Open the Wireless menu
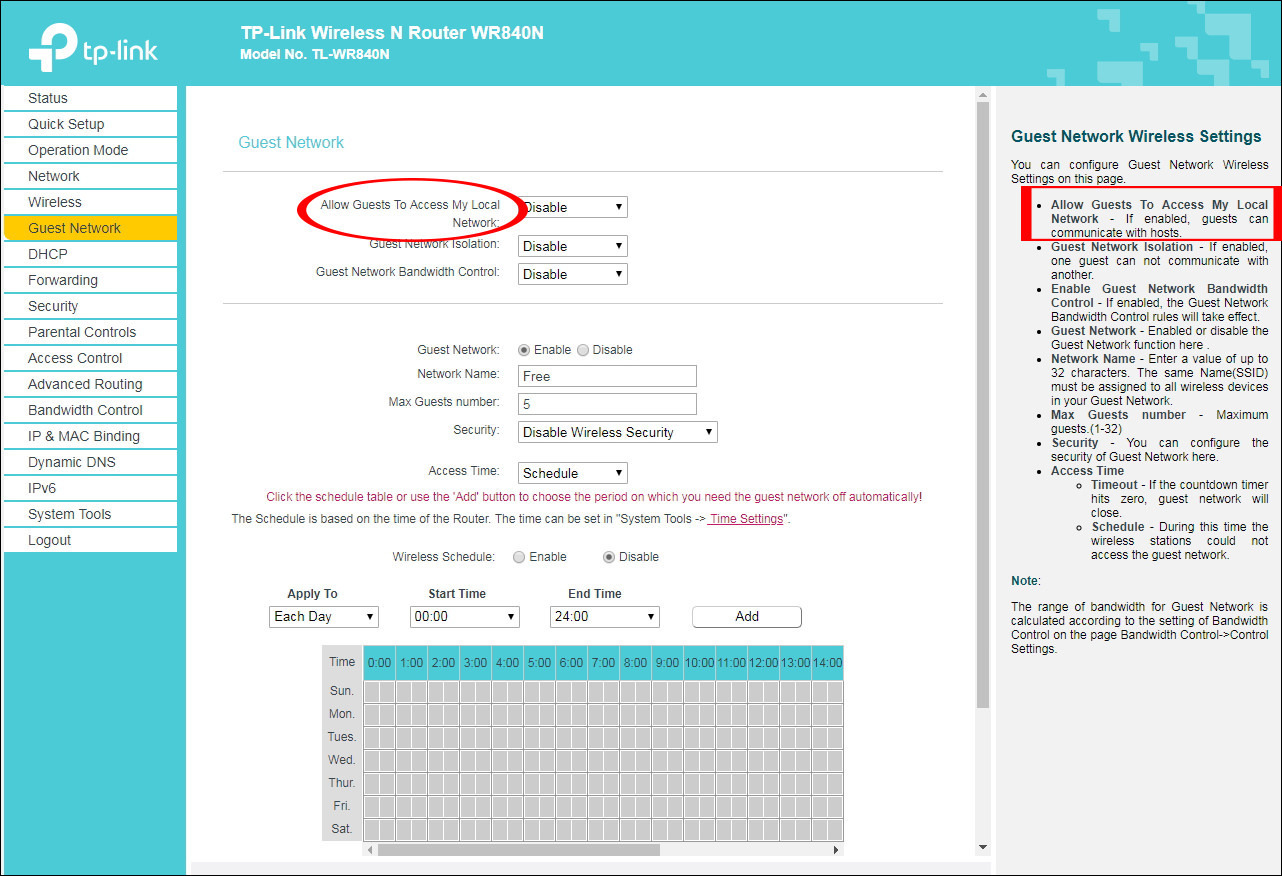The height and width of the screenshot is (876, 1282). click(x=90, y=202)
